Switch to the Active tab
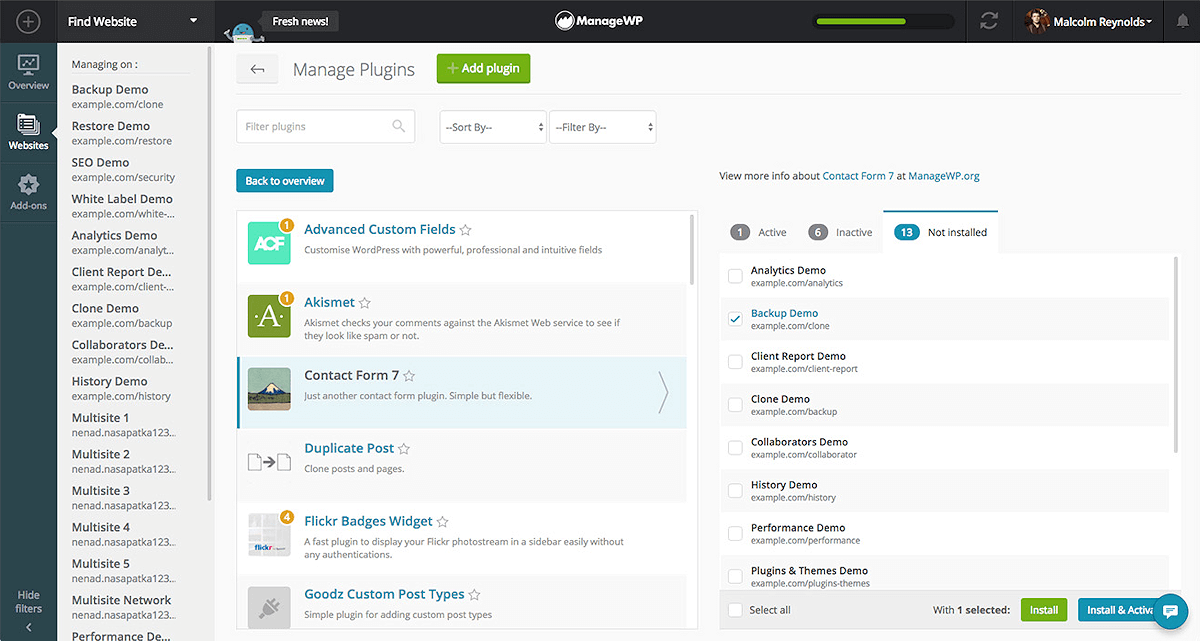The height and width of the screenshot is (641, 1200). [x=759, y=232]
